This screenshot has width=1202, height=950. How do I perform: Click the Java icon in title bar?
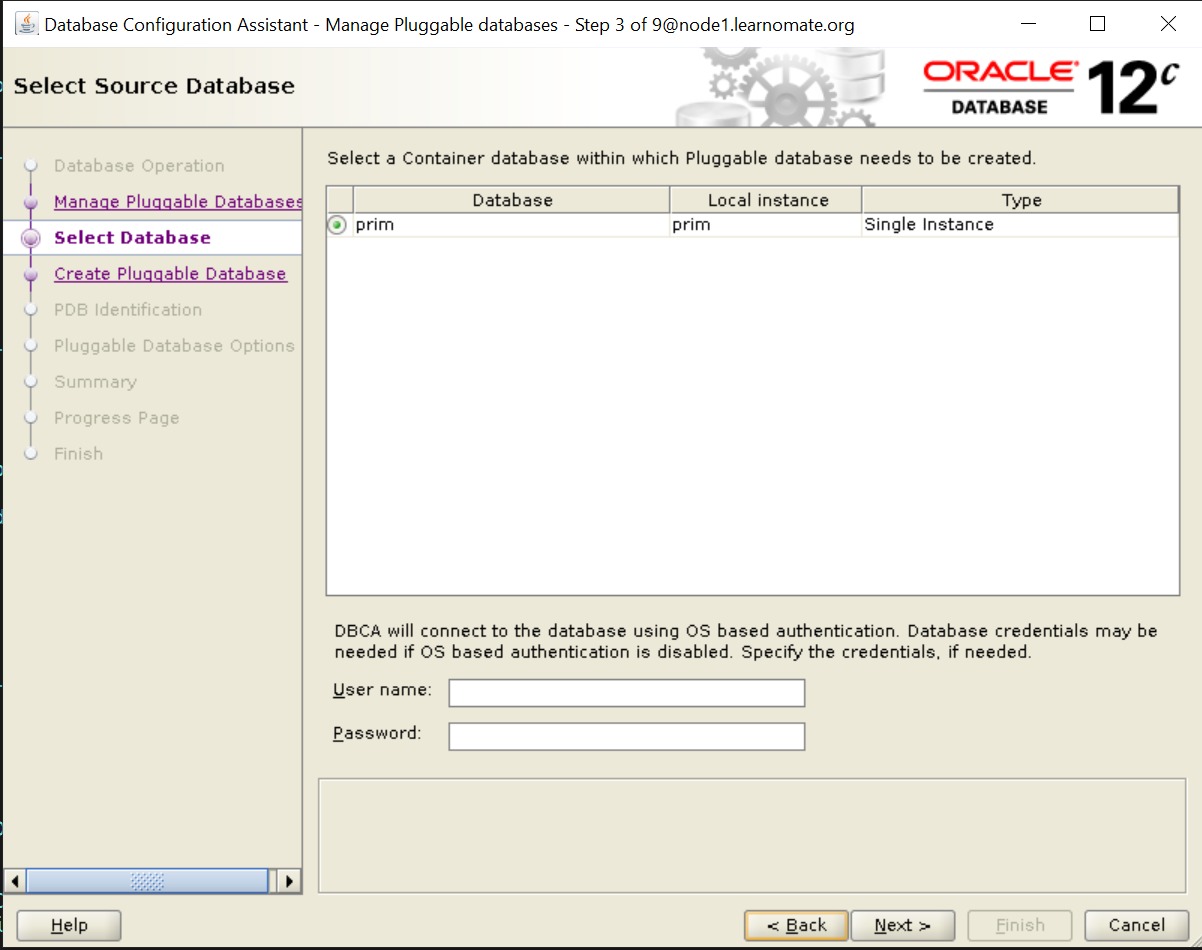(27, 25)
